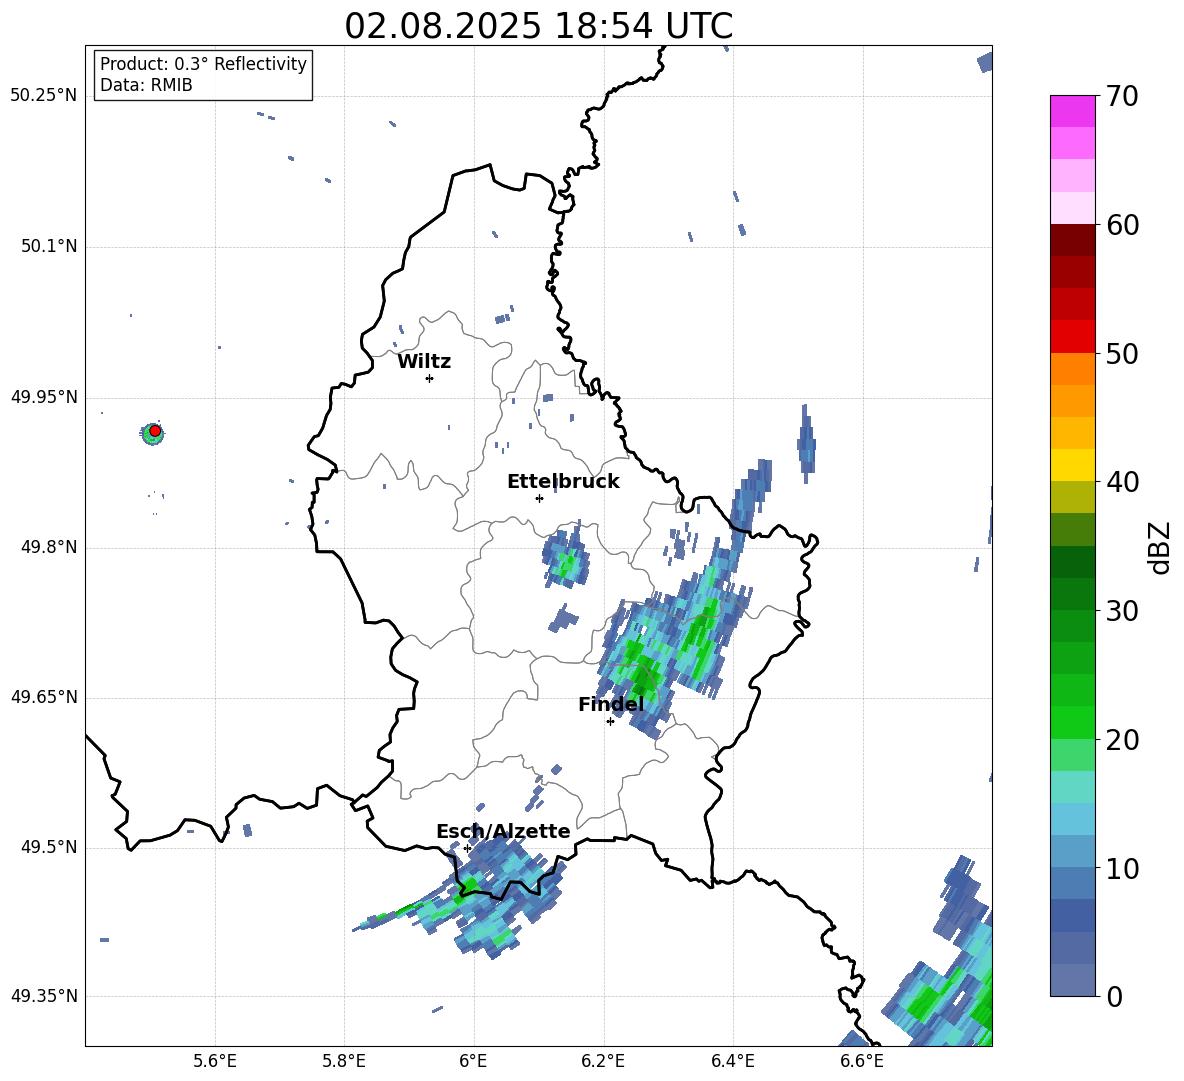The width and height of the screenshot is (1184, 1081).
Task: Click the 6°E longitude tick label
Action: coord(473,1061)
